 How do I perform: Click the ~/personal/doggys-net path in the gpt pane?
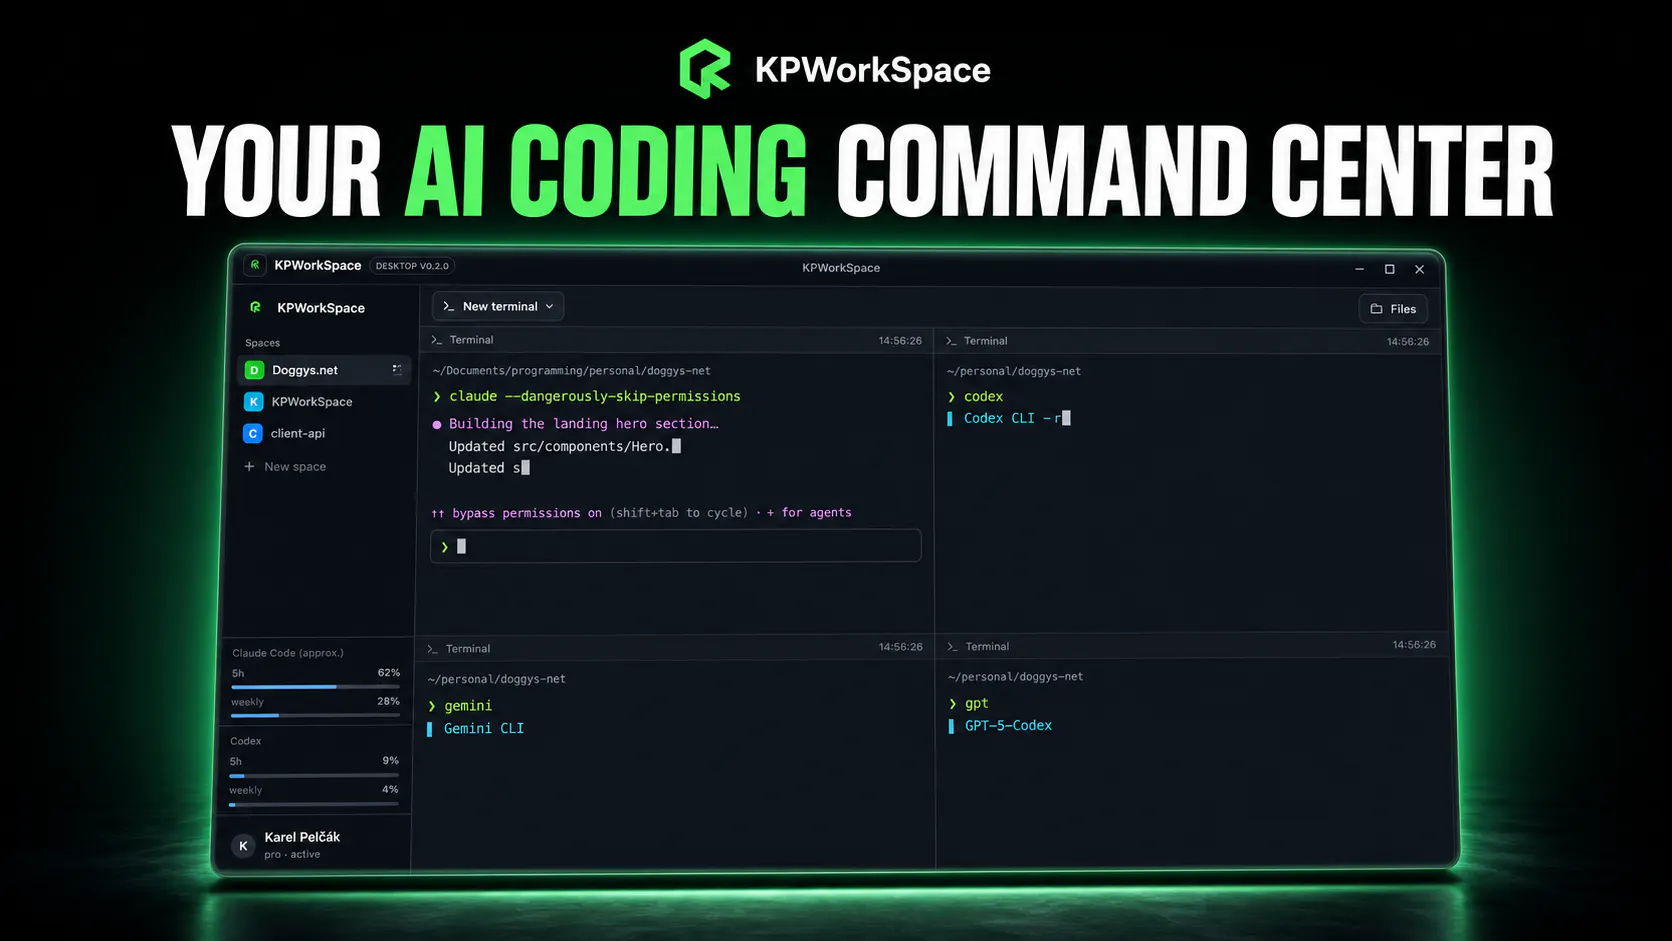pos(1015,677)
